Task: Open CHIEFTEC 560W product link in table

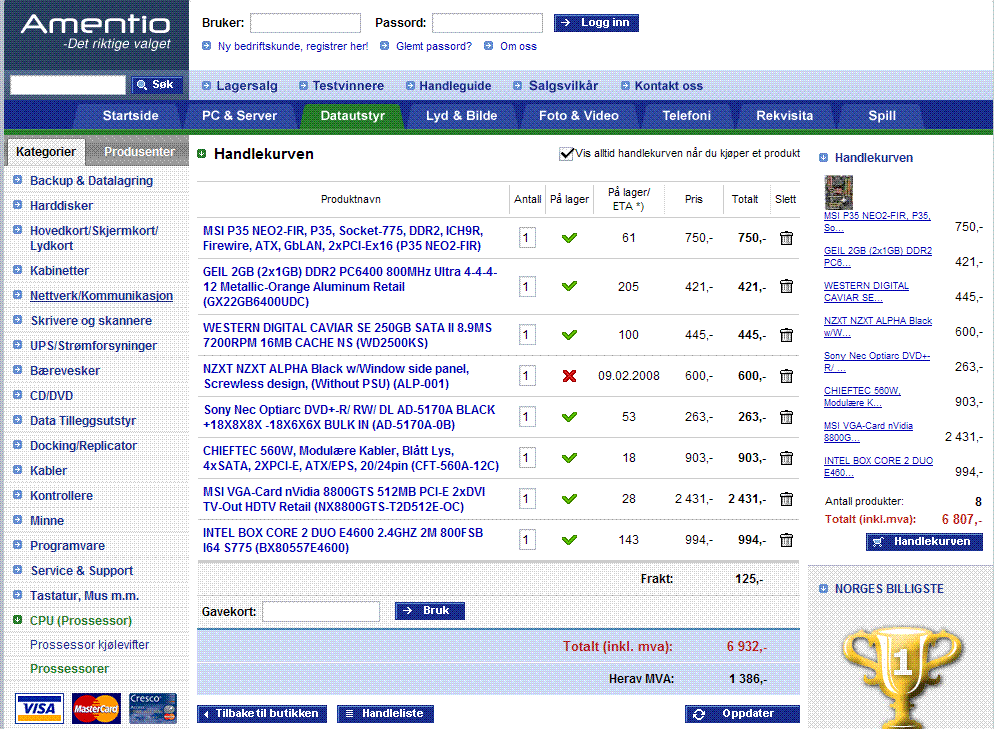Action: click(x=351, y=458)
